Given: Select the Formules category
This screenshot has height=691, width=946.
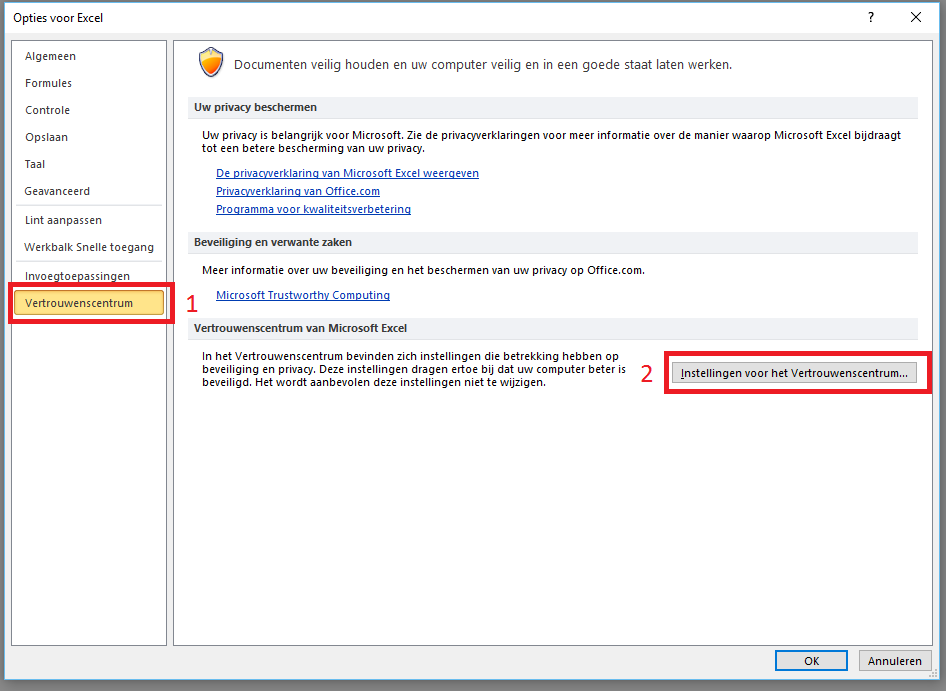Looking at the screenshot, I should coord(48,83).
